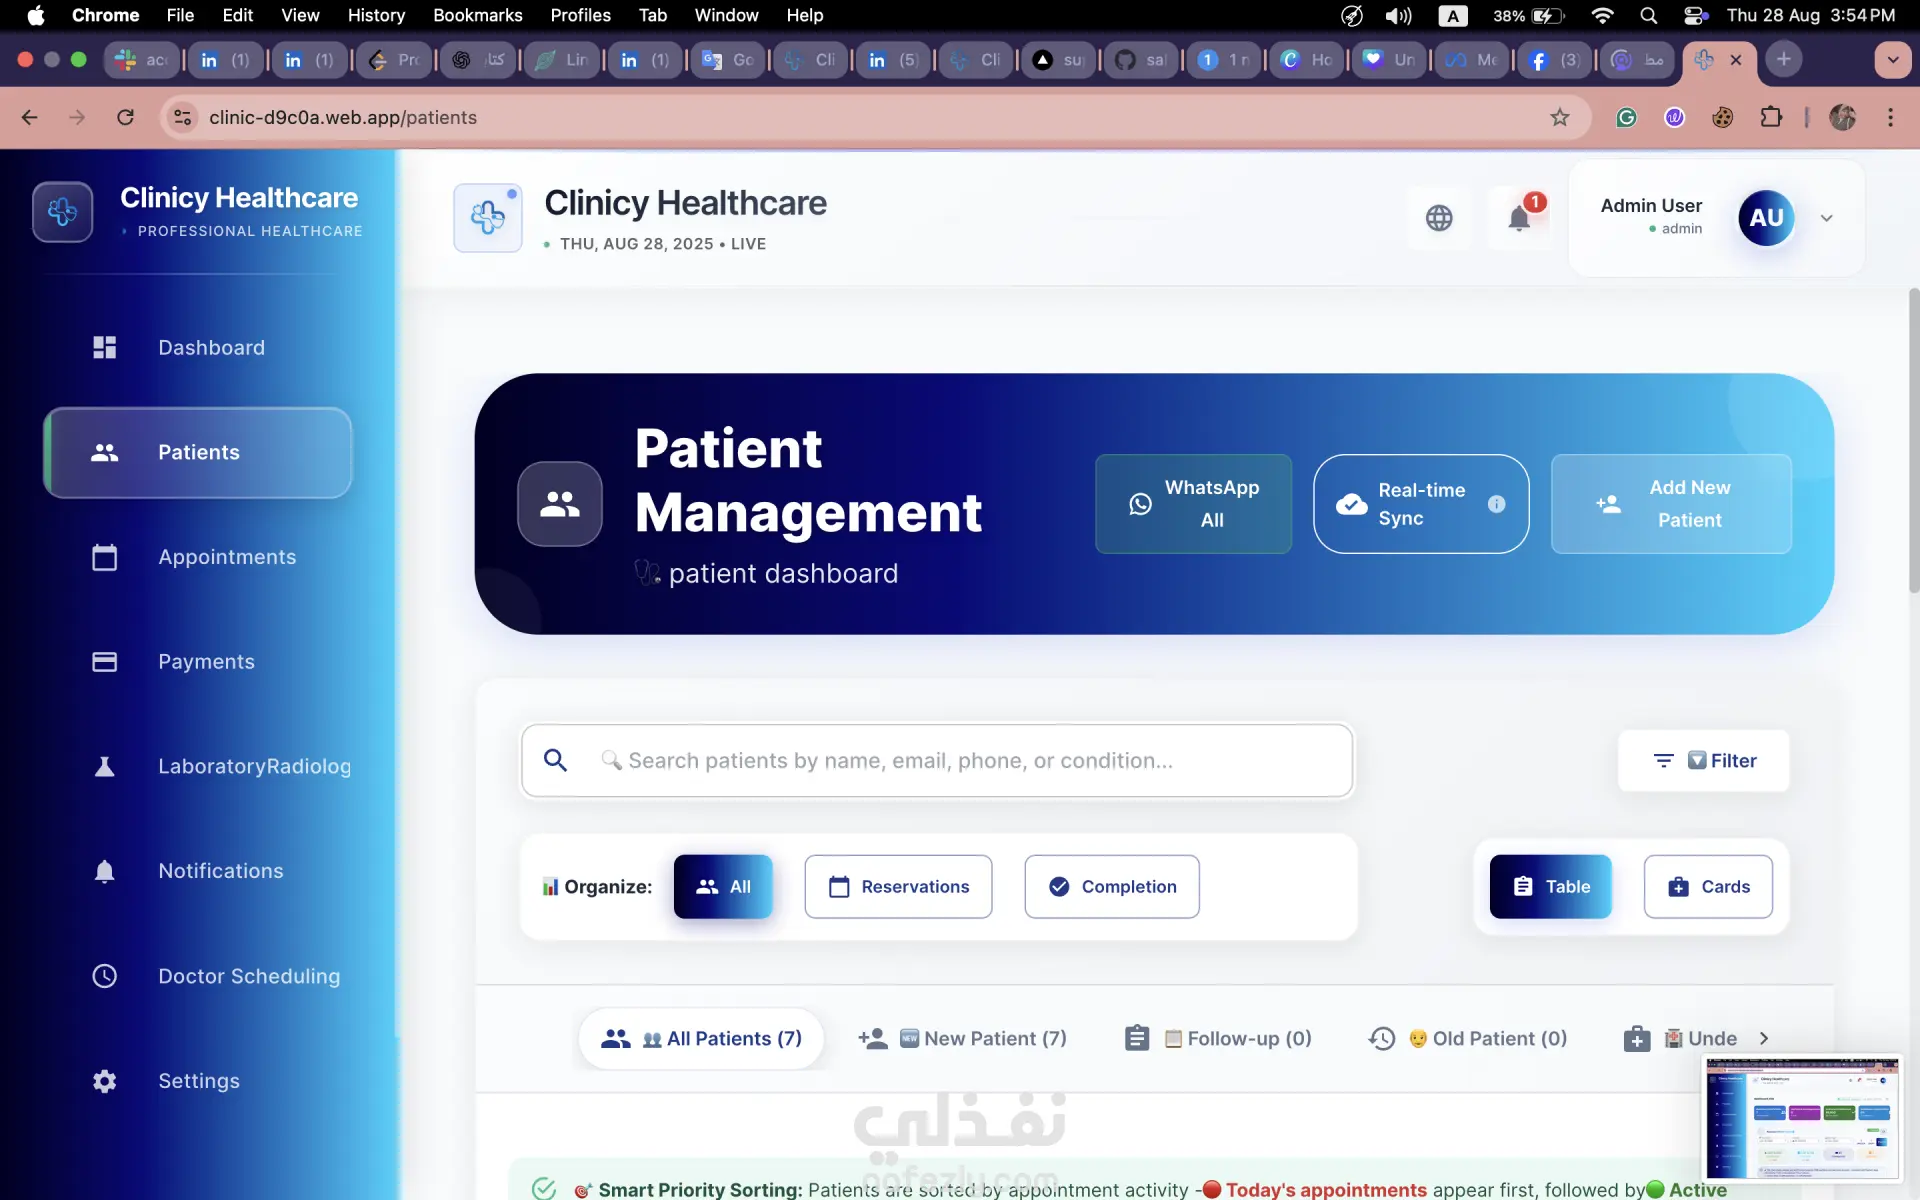Open the Bookmarks menu in menu bar
1920x1200 pixels.
[477, 15]
